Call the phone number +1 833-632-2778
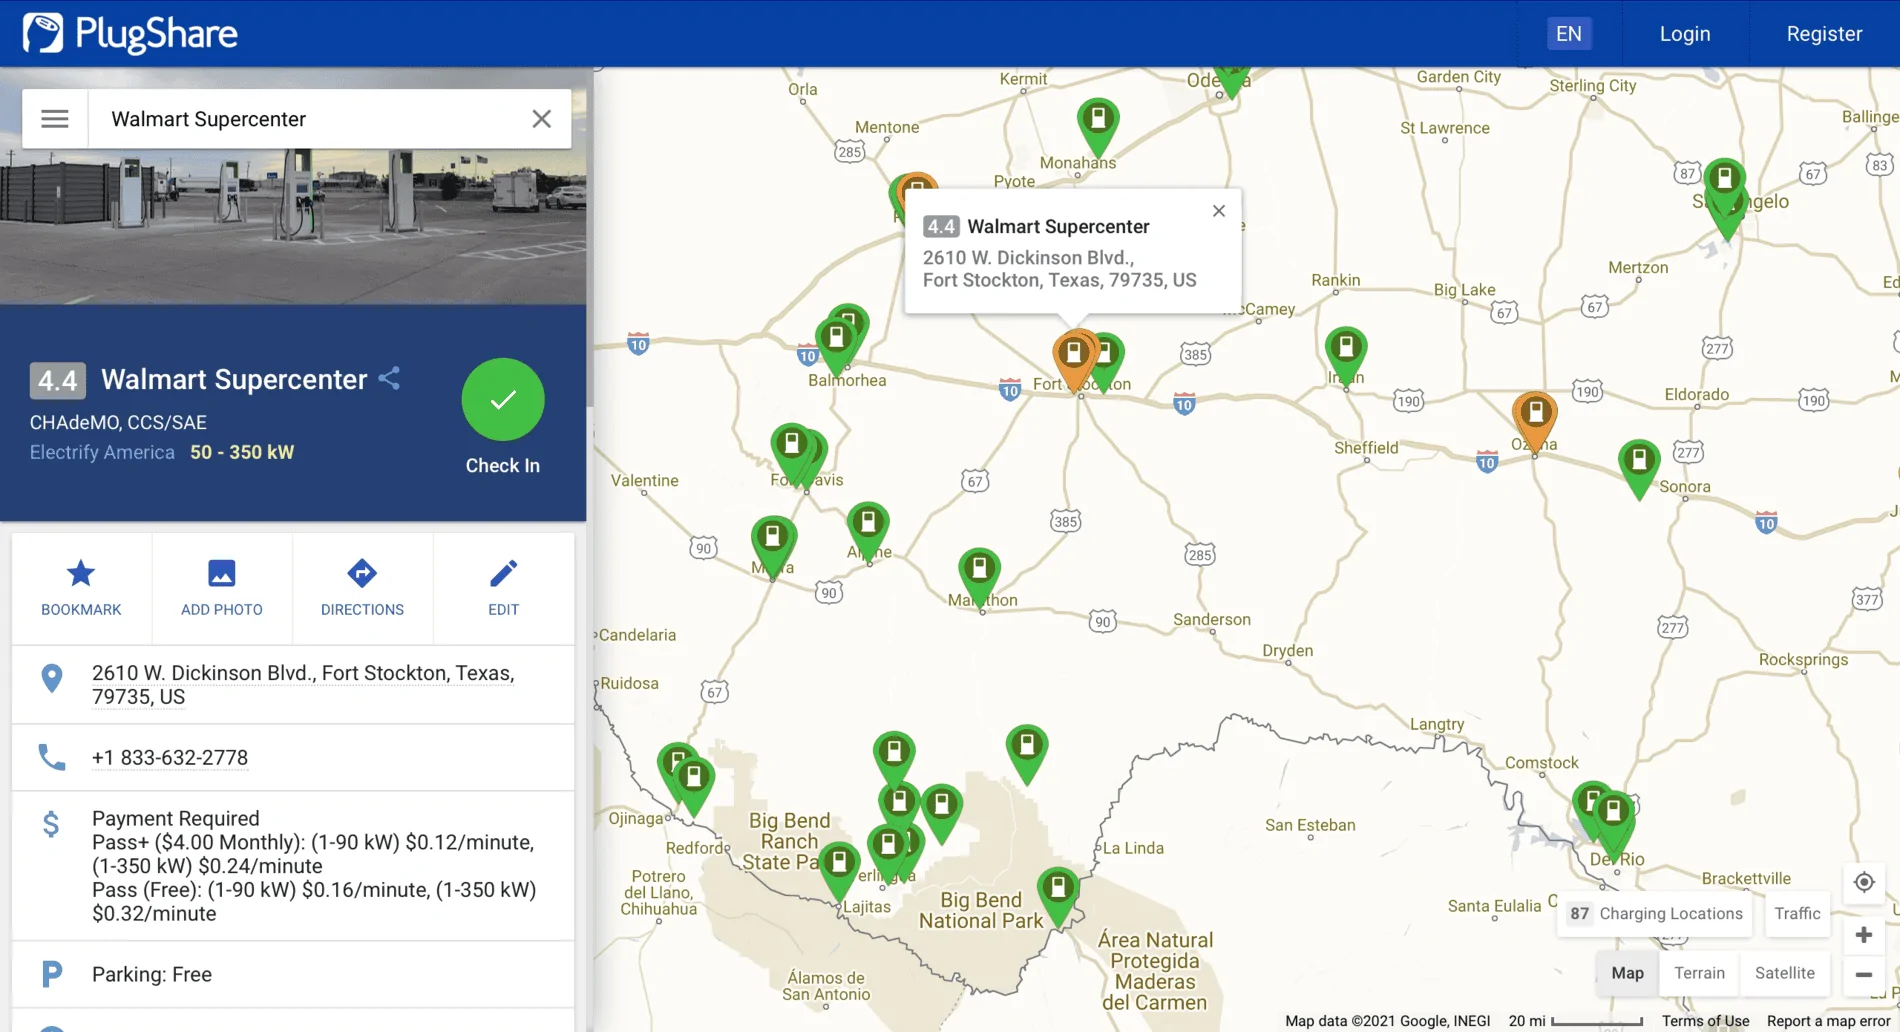 (x=170, y=758)
